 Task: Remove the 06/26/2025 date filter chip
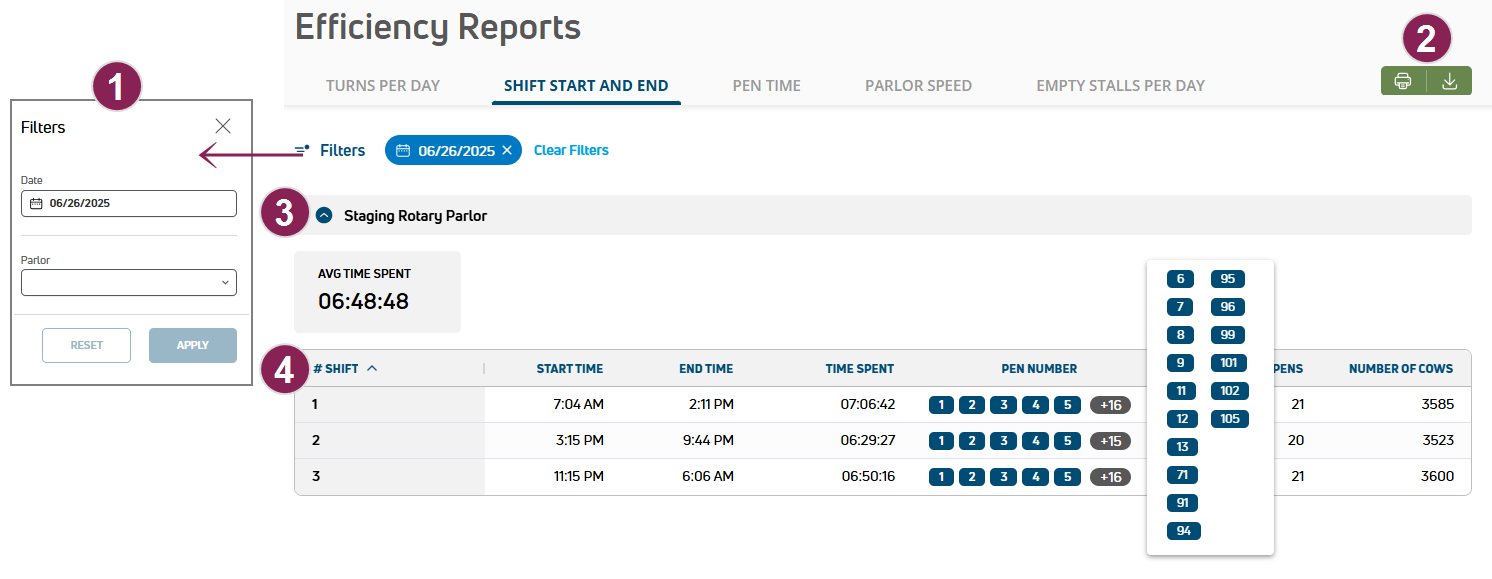click(x=507, y=150)
